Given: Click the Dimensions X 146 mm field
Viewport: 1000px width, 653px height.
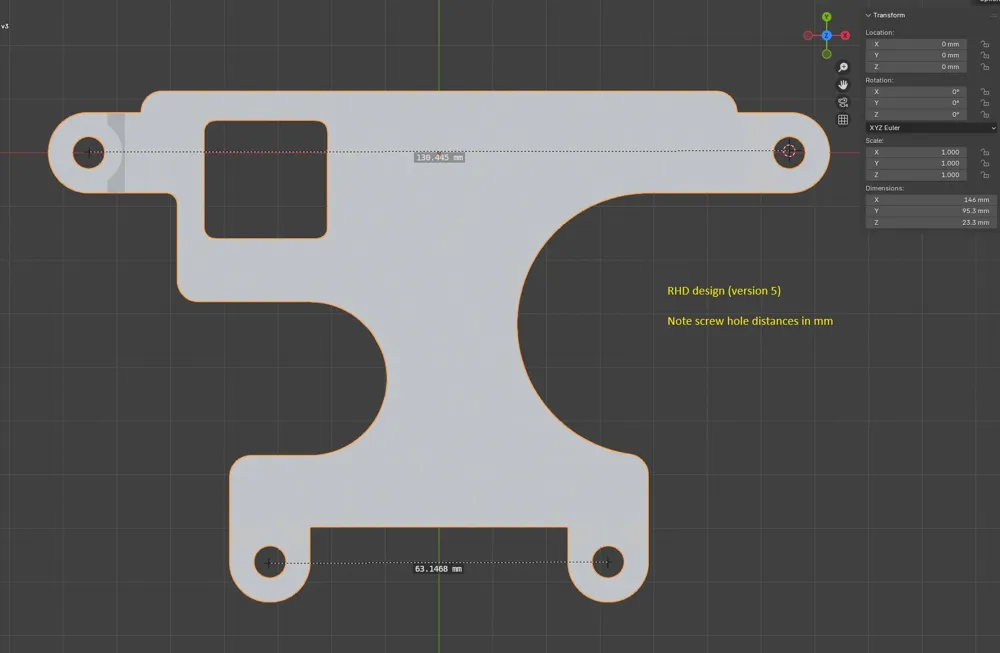Looking at the screenshot, I should [x=931, y=200].
